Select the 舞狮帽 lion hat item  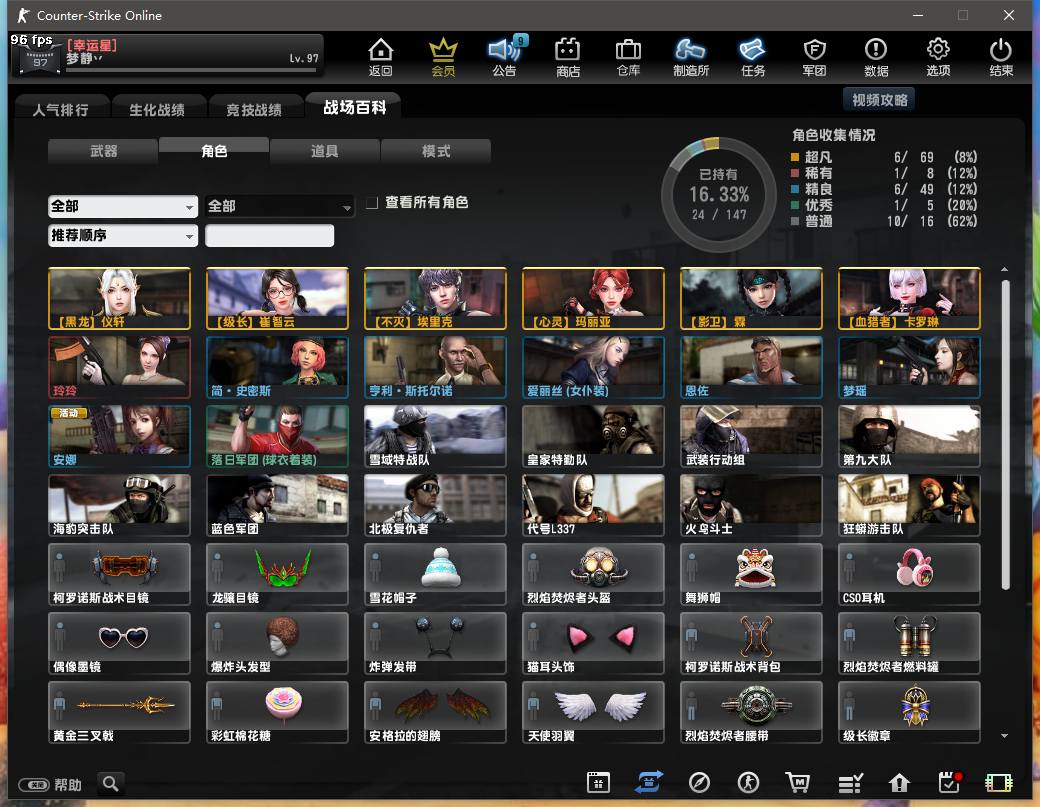coord(751,574)
